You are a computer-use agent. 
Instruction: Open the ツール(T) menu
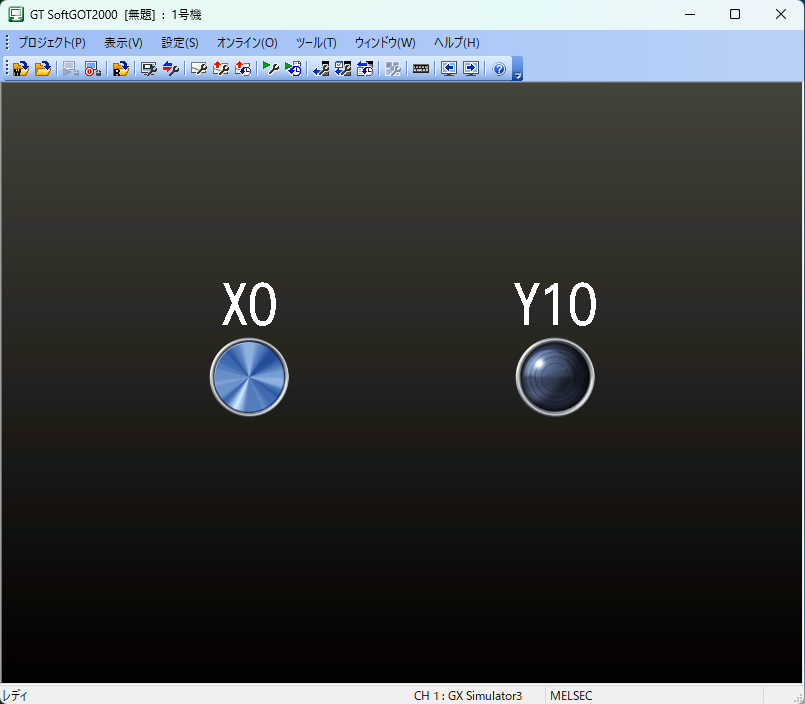(316, 43)
